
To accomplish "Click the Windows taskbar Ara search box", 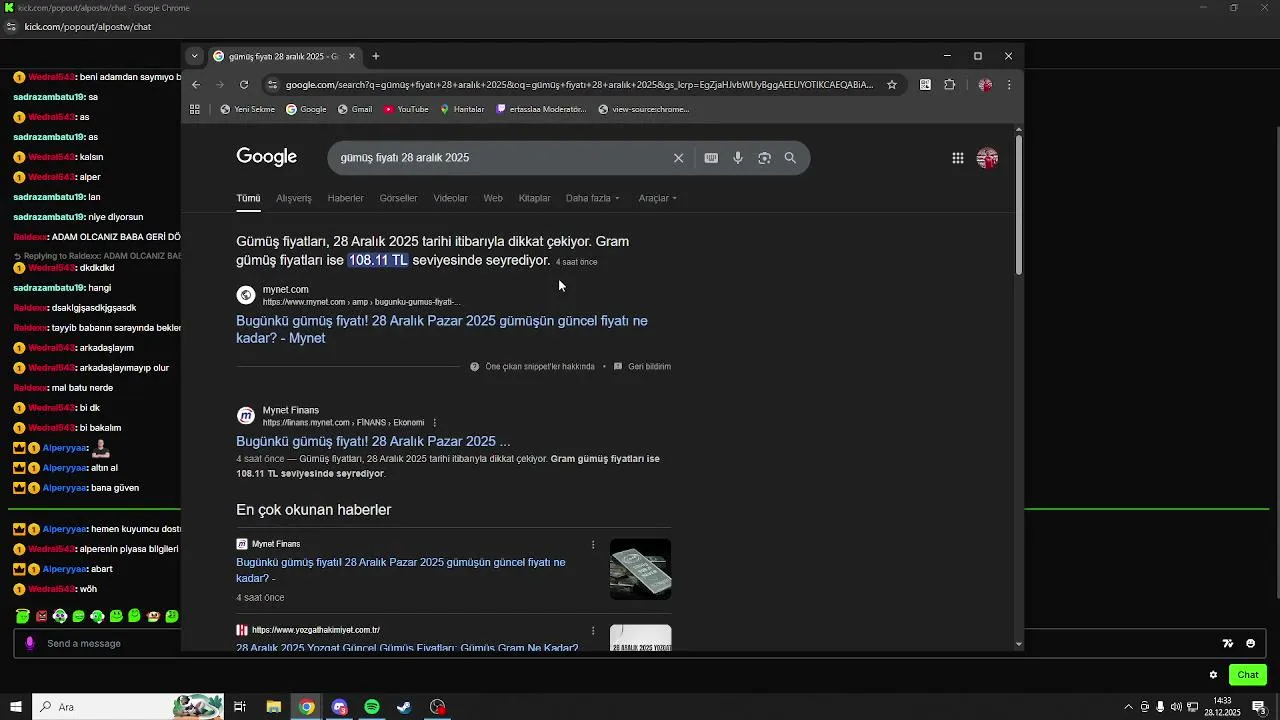I will tap(128, 707).
